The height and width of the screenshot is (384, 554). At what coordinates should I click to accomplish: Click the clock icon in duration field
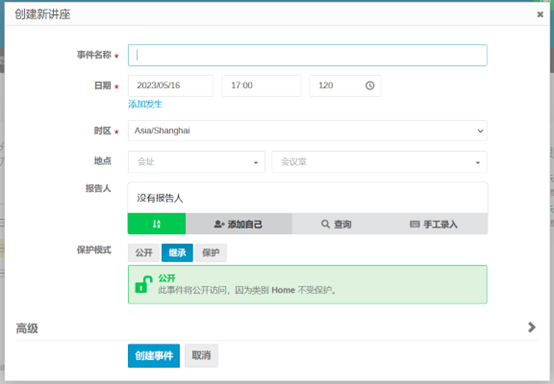(x=370, y=85)
